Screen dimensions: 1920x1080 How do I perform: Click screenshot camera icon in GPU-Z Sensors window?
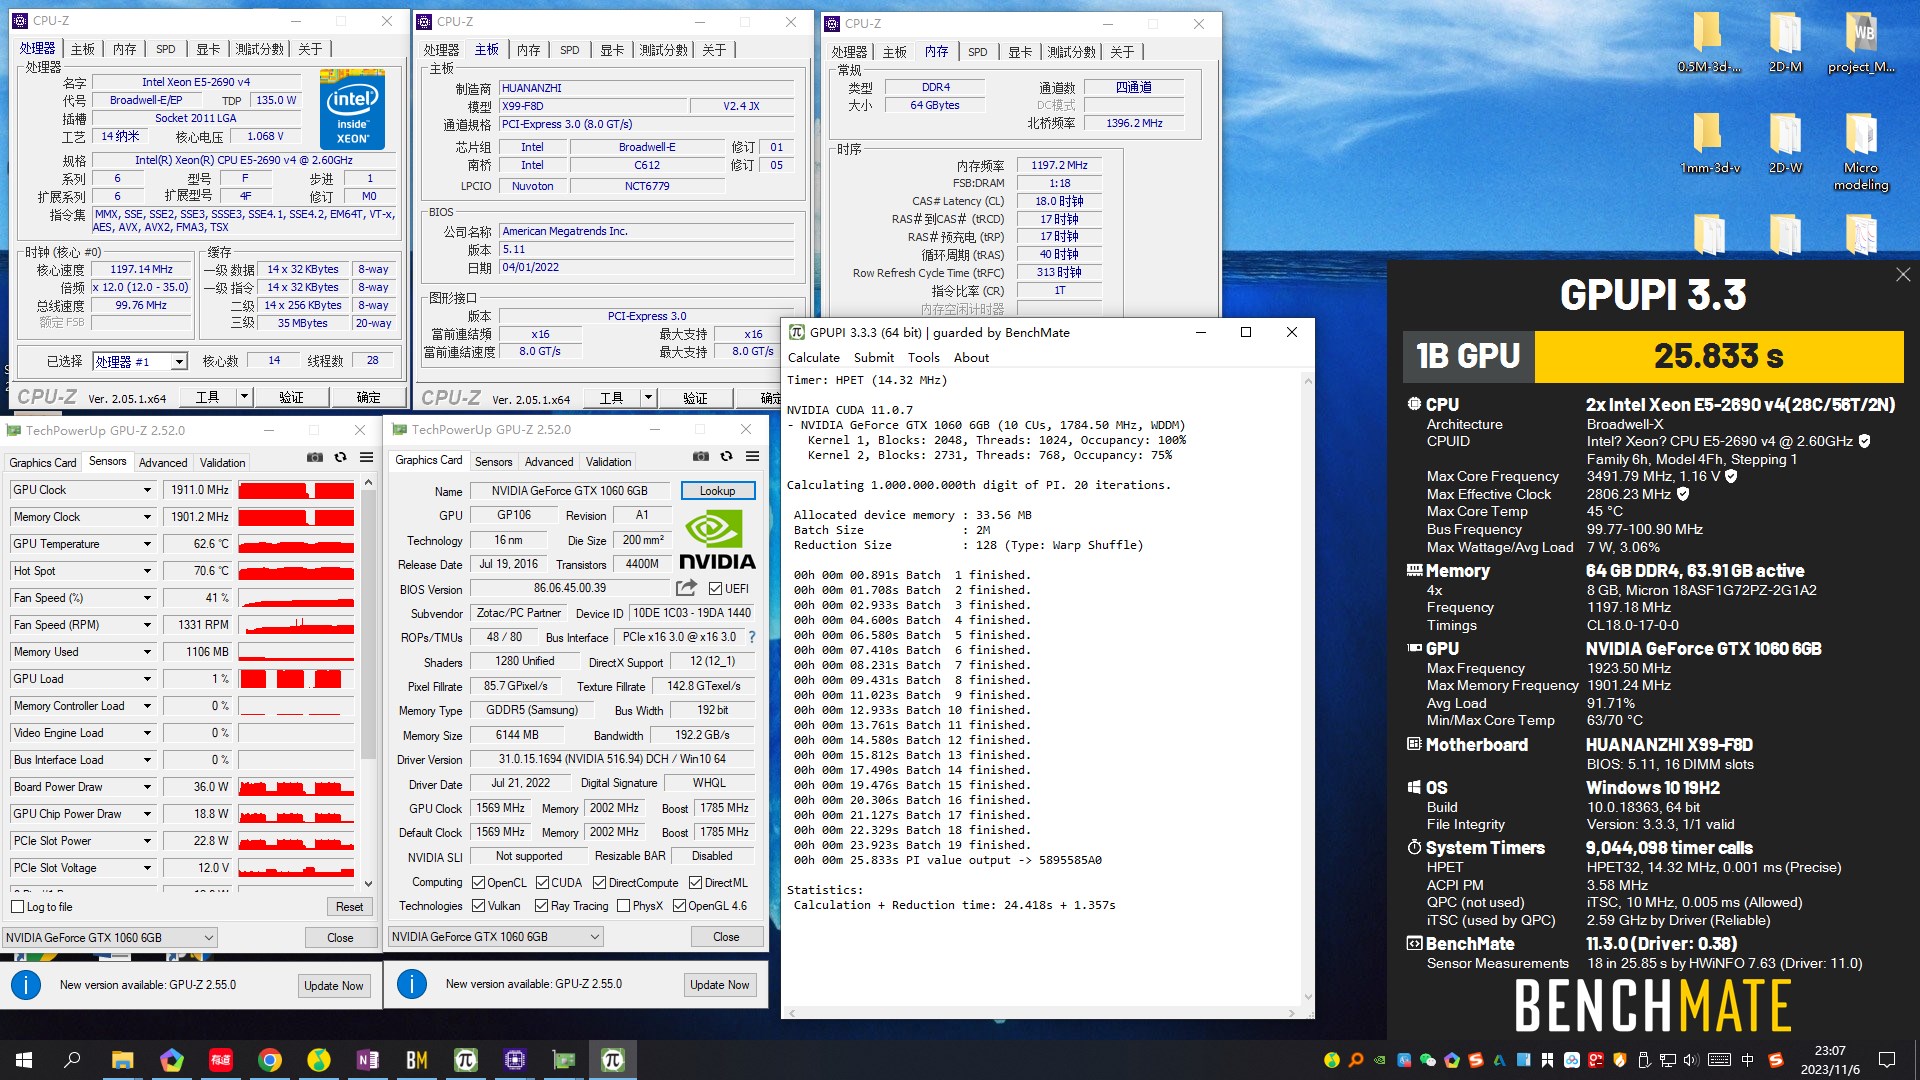[315, 457]
